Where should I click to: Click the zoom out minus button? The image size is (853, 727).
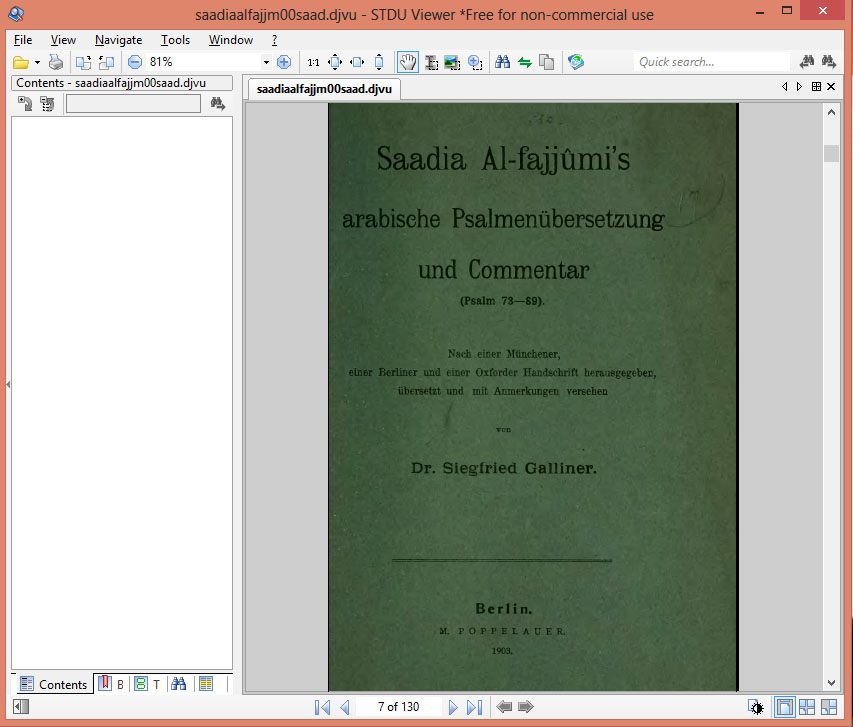tap(135, 62)
